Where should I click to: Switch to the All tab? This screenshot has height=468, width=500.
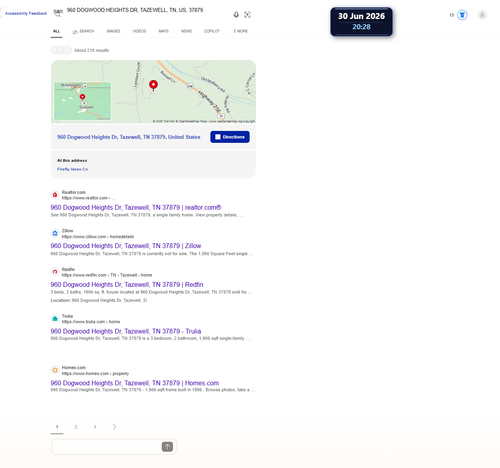[x=56, y=31]
